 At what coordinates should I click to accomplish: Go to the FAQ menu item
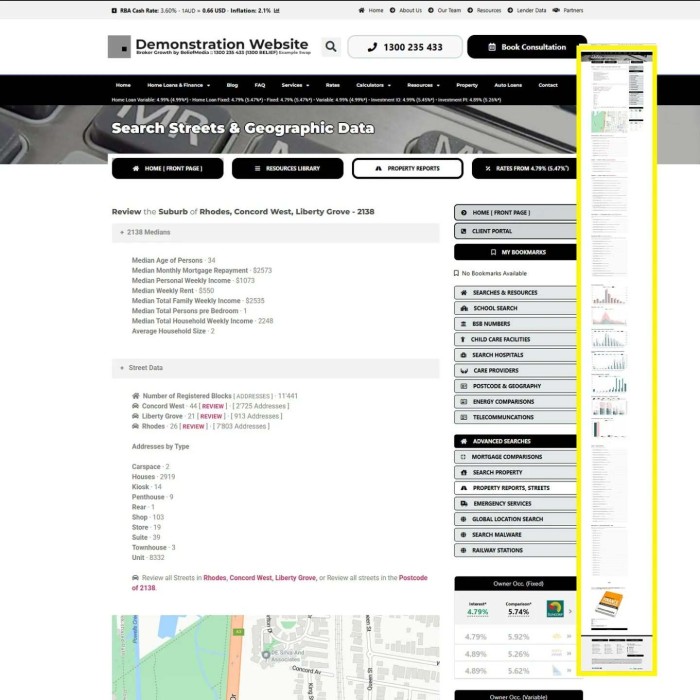[x=260, y=85]
